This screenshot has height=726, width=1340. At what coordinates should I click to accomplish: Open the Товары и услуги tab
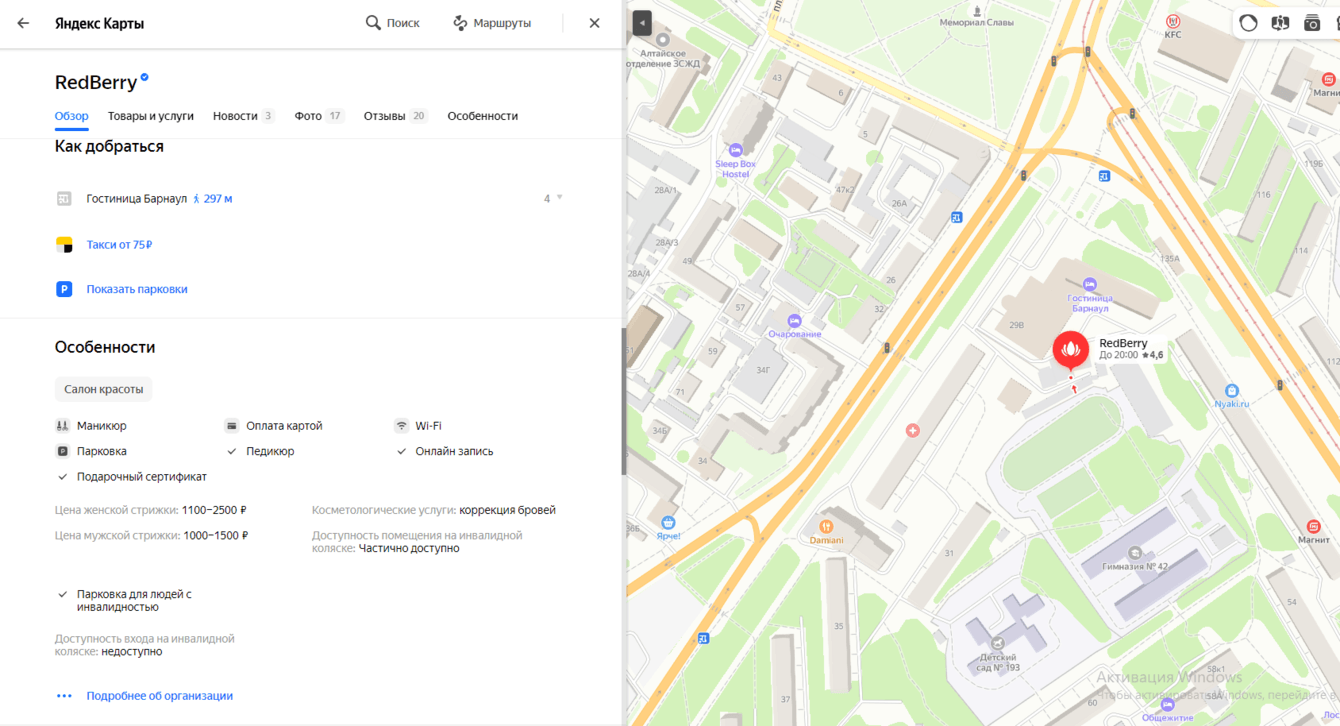click(x=151, y=116)
